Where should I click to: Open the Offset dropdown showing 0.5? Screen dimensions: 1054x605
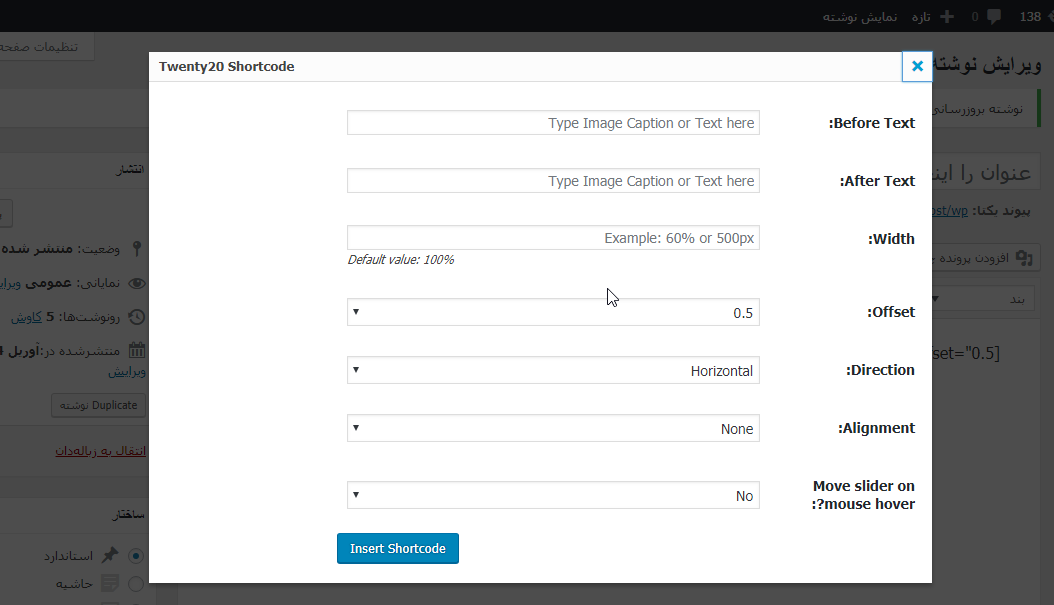coord(553,313)
